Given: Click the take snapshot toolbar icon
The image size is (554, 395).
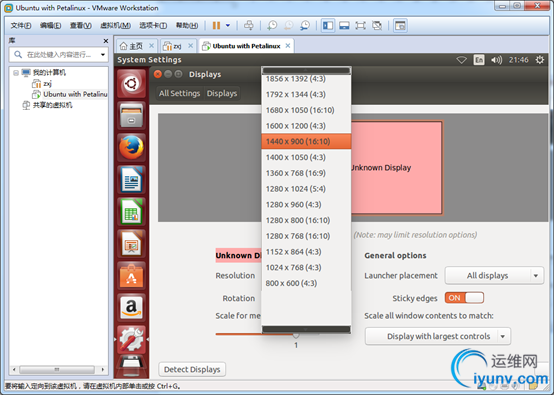Looking at the screenshot, I should click(272, 25).
